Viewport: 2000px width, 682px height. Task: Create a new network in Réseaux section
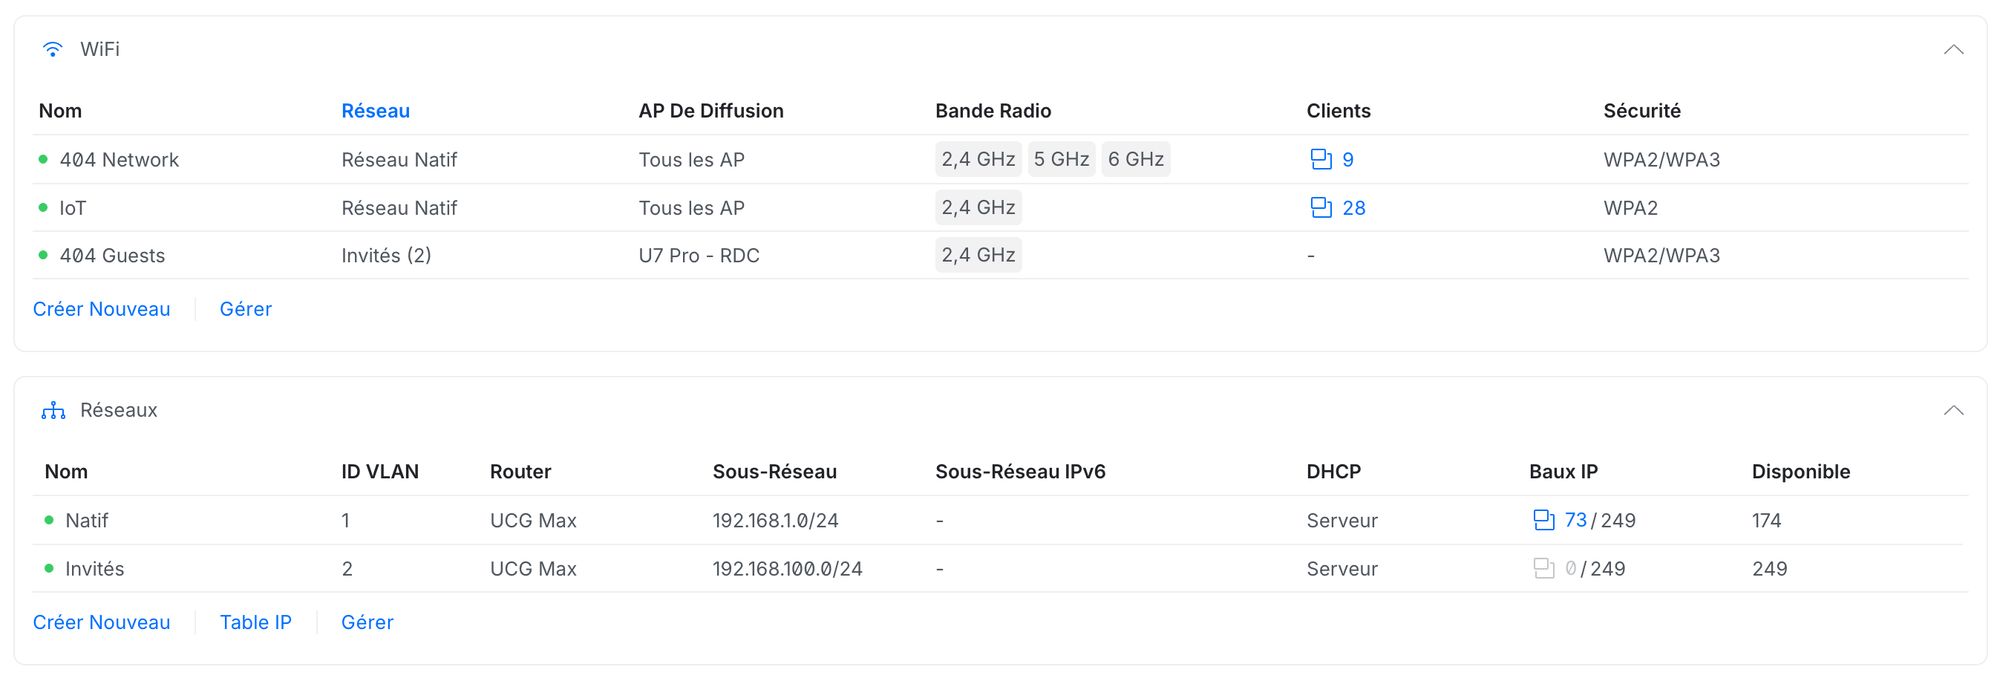(x=101, y=622)
